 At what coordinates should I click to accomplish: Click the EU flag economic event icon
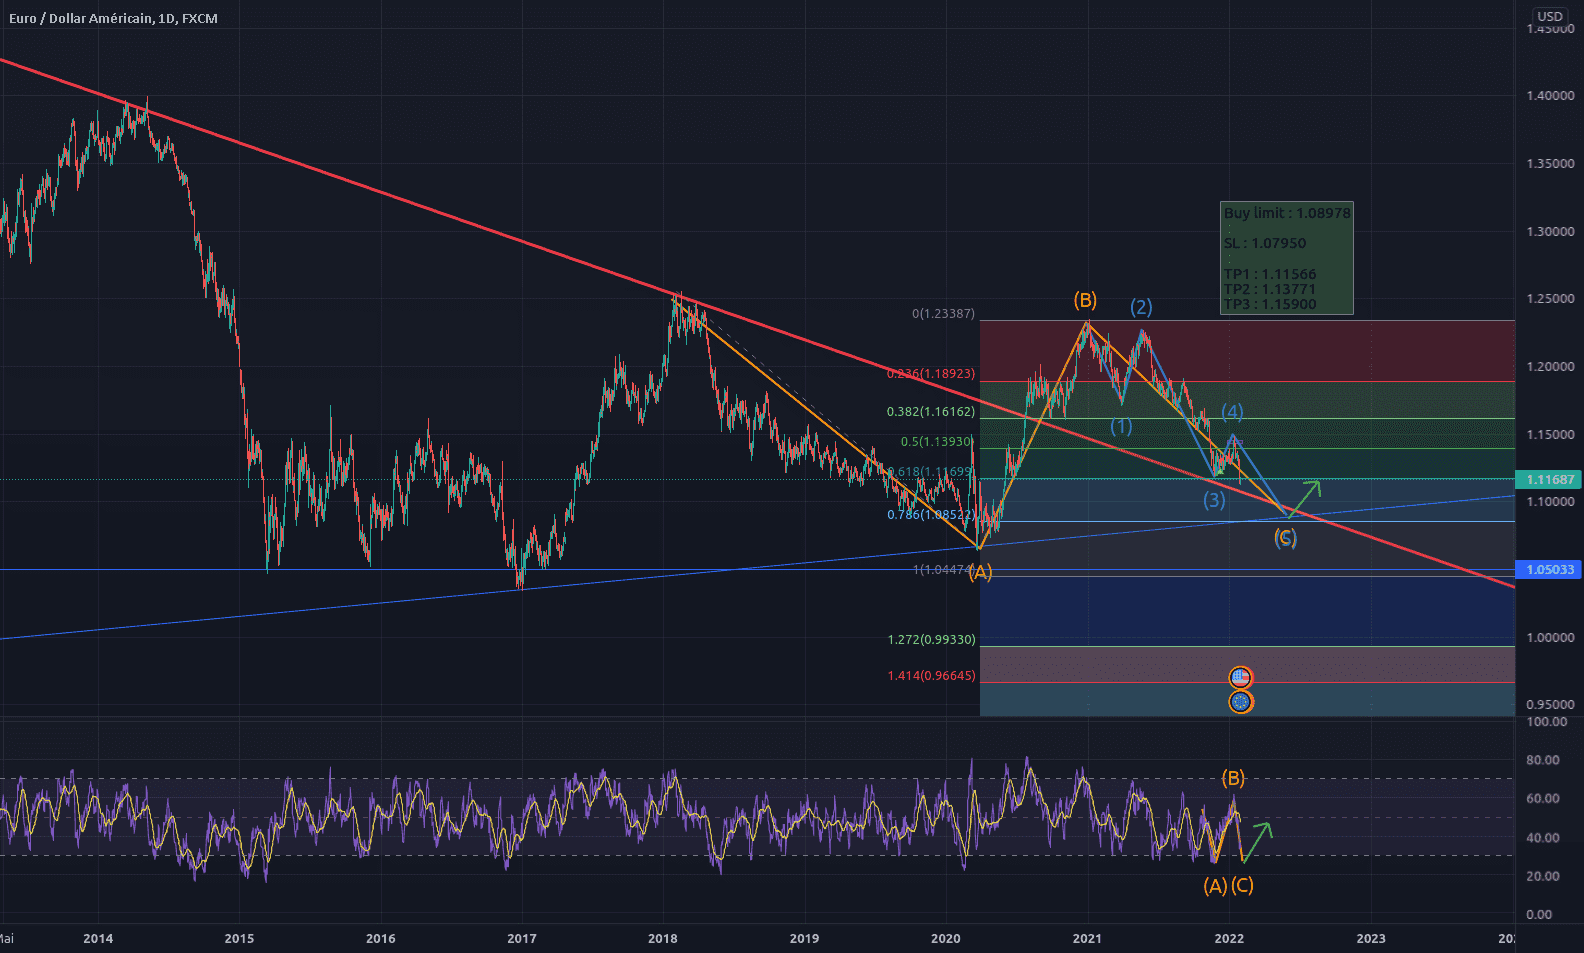(1240, 702)
